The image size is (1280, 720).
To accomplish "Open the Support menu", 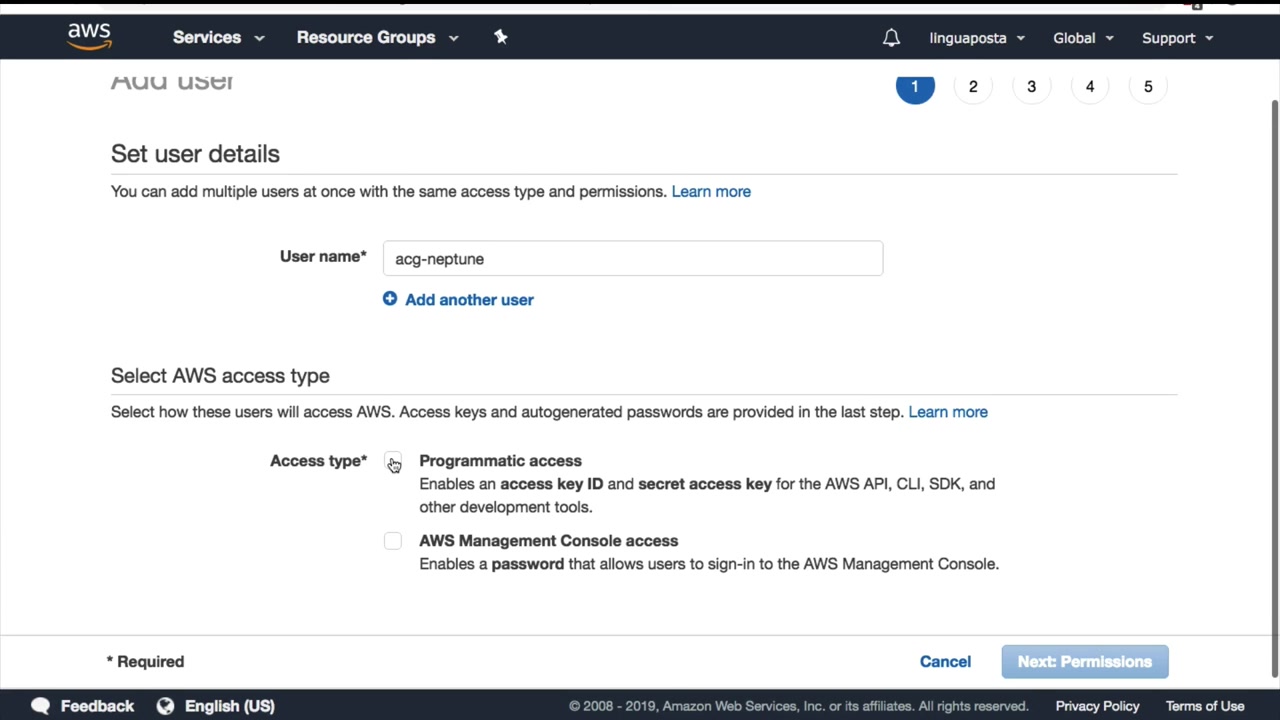I will coord(1177,38).
